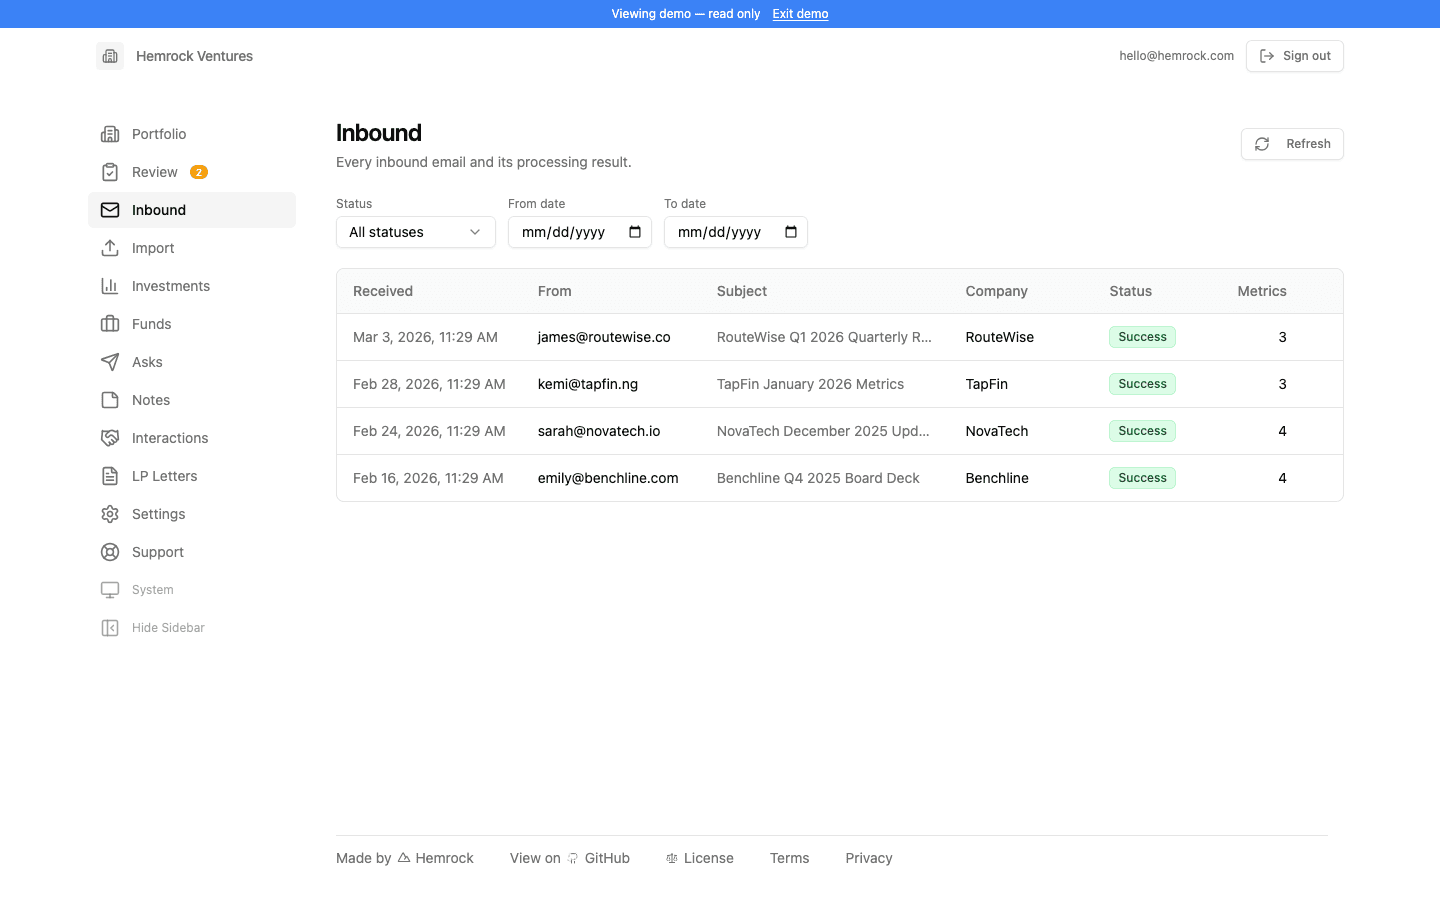The width and height of the screenshot is (1440, 900).
Task: Click the From date input field
Action: pos(580,232)
